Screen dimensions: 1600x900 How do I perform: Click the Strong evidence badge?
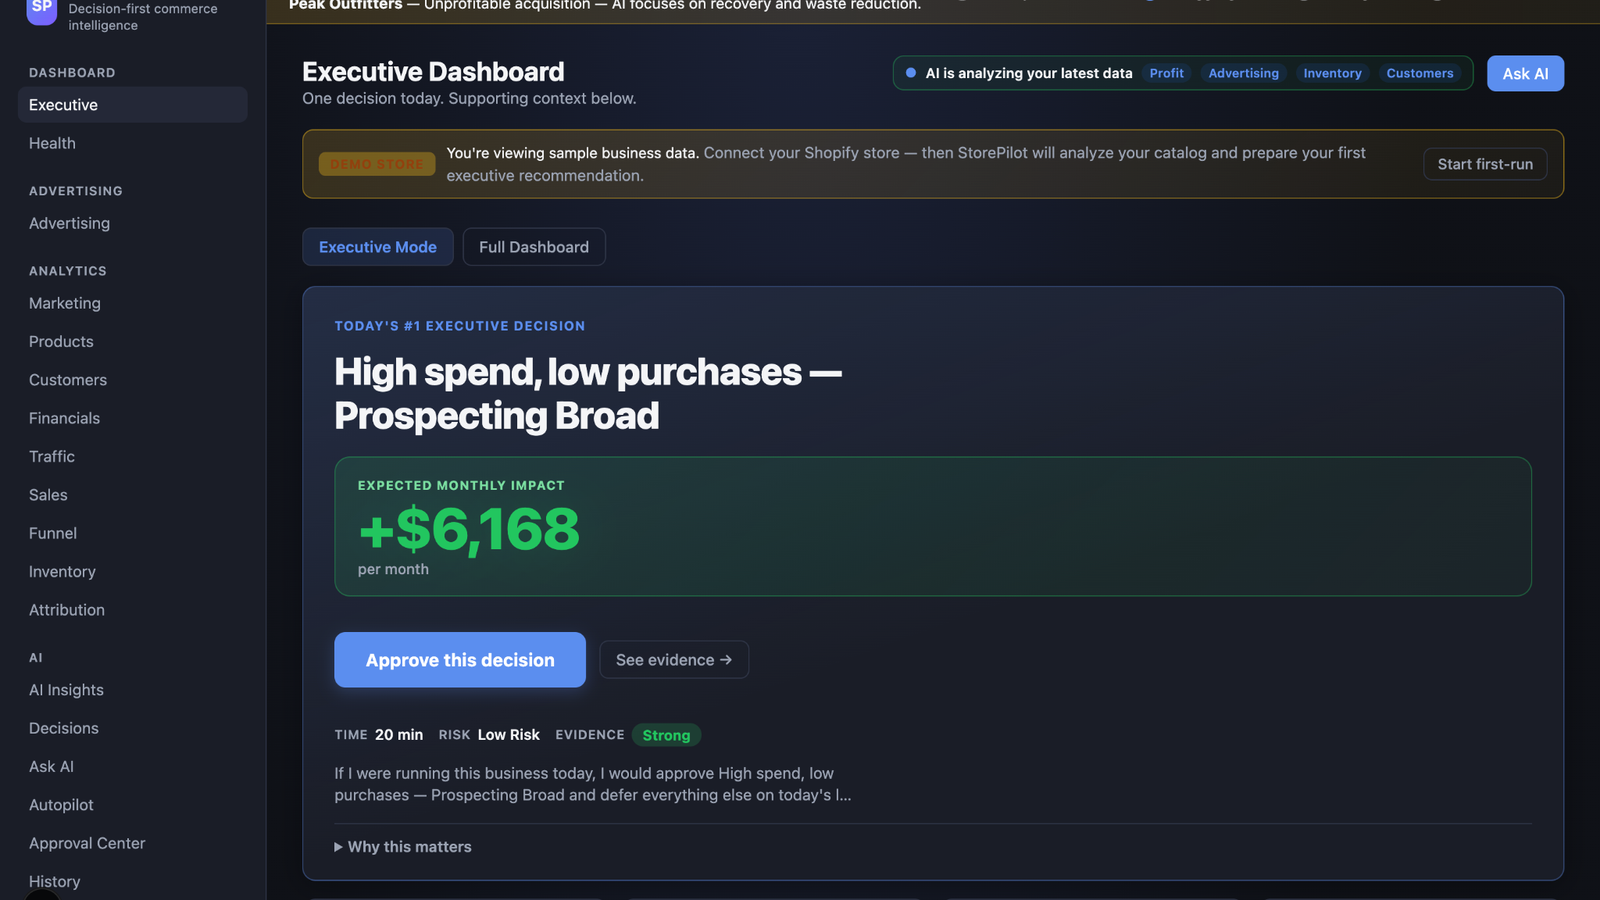(666, 735)
